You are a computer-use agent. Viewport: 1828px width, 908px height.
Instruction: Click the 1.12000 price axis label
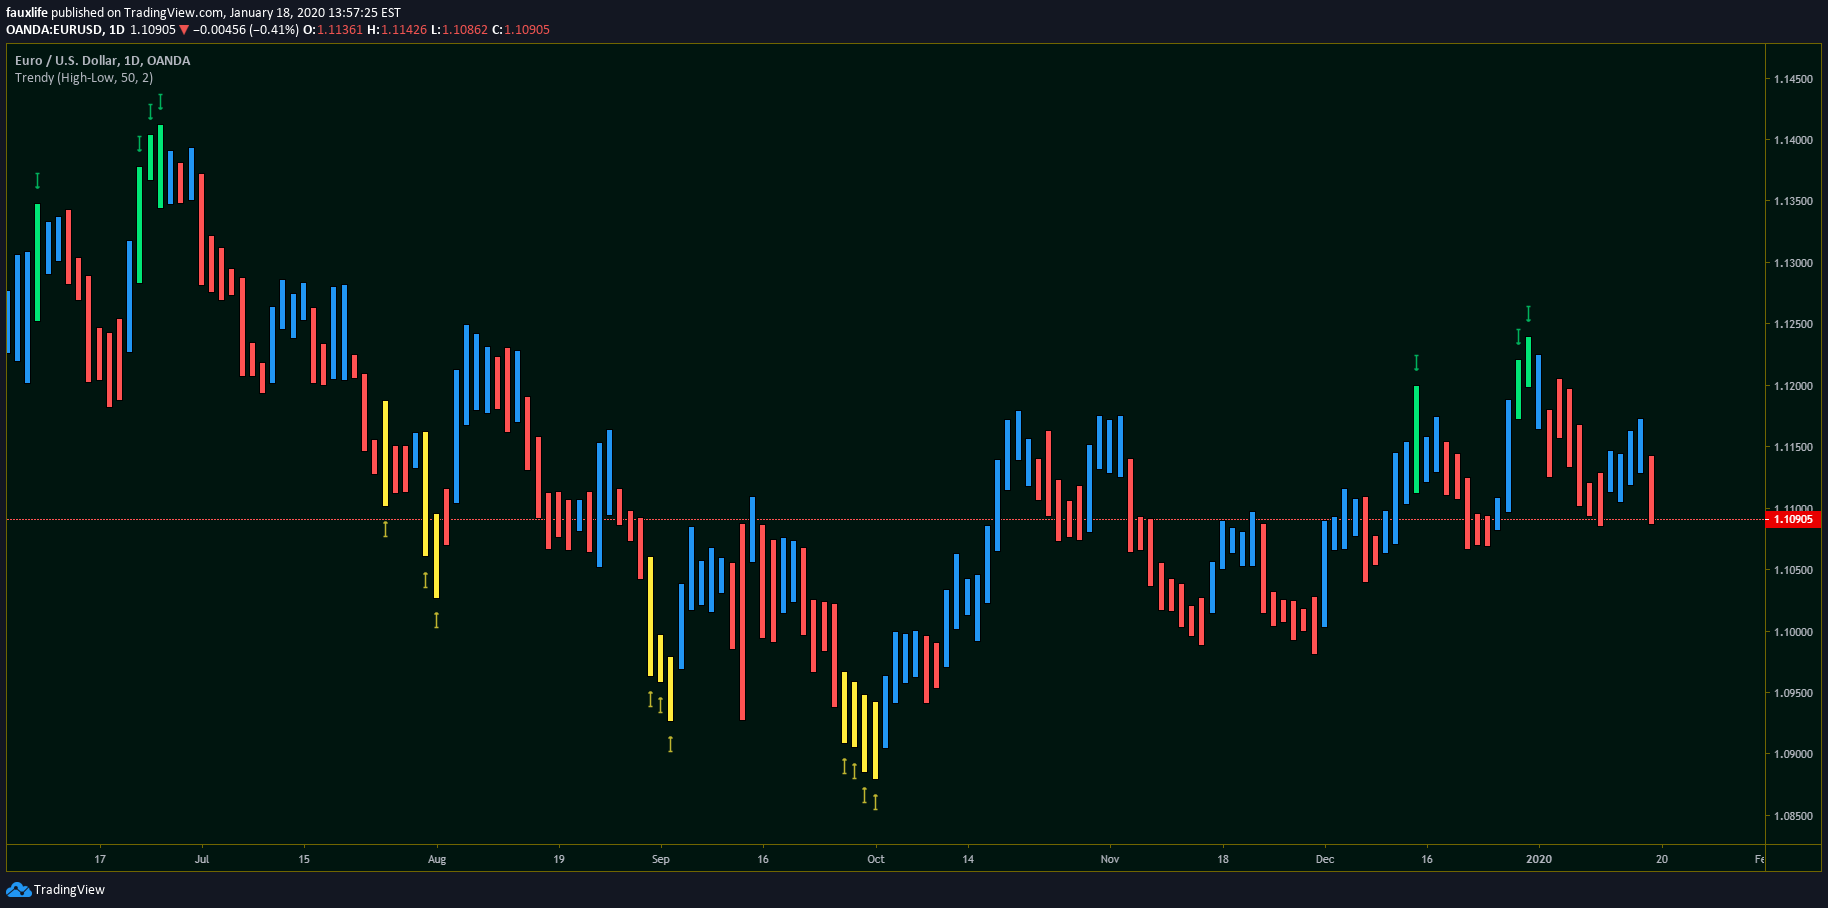1793,386
